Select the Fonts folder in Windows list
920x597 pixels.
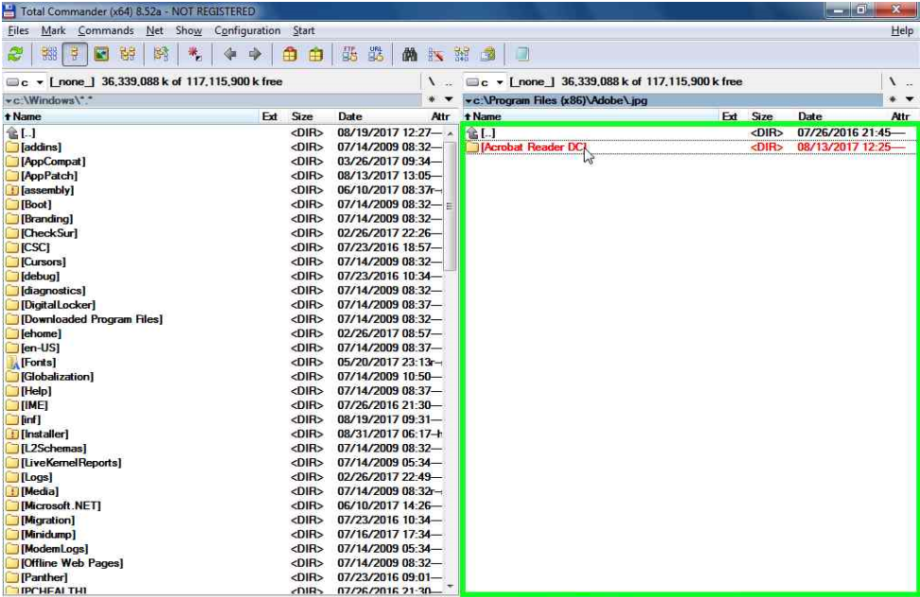pyautogui.click(x=38, y=362)
